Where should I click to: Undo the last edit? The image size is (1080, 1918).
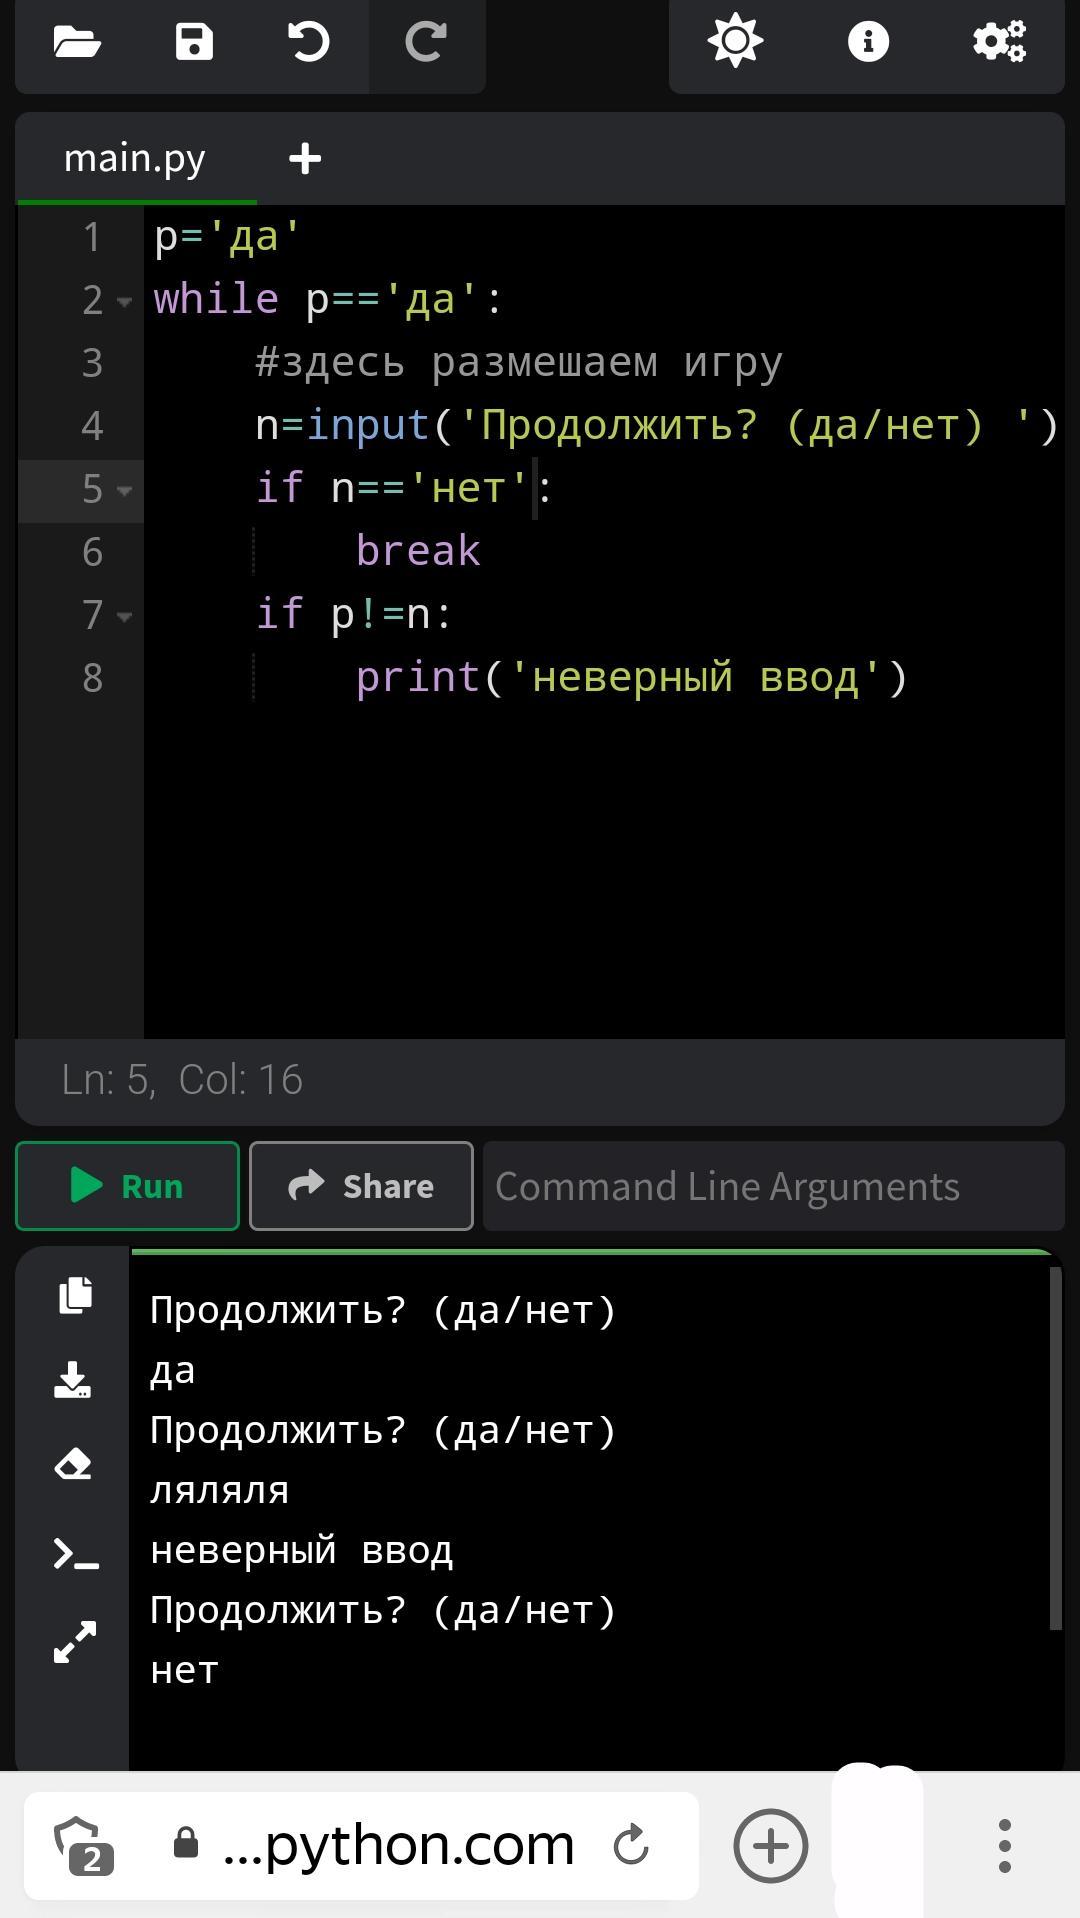click(x=309, y=43)
